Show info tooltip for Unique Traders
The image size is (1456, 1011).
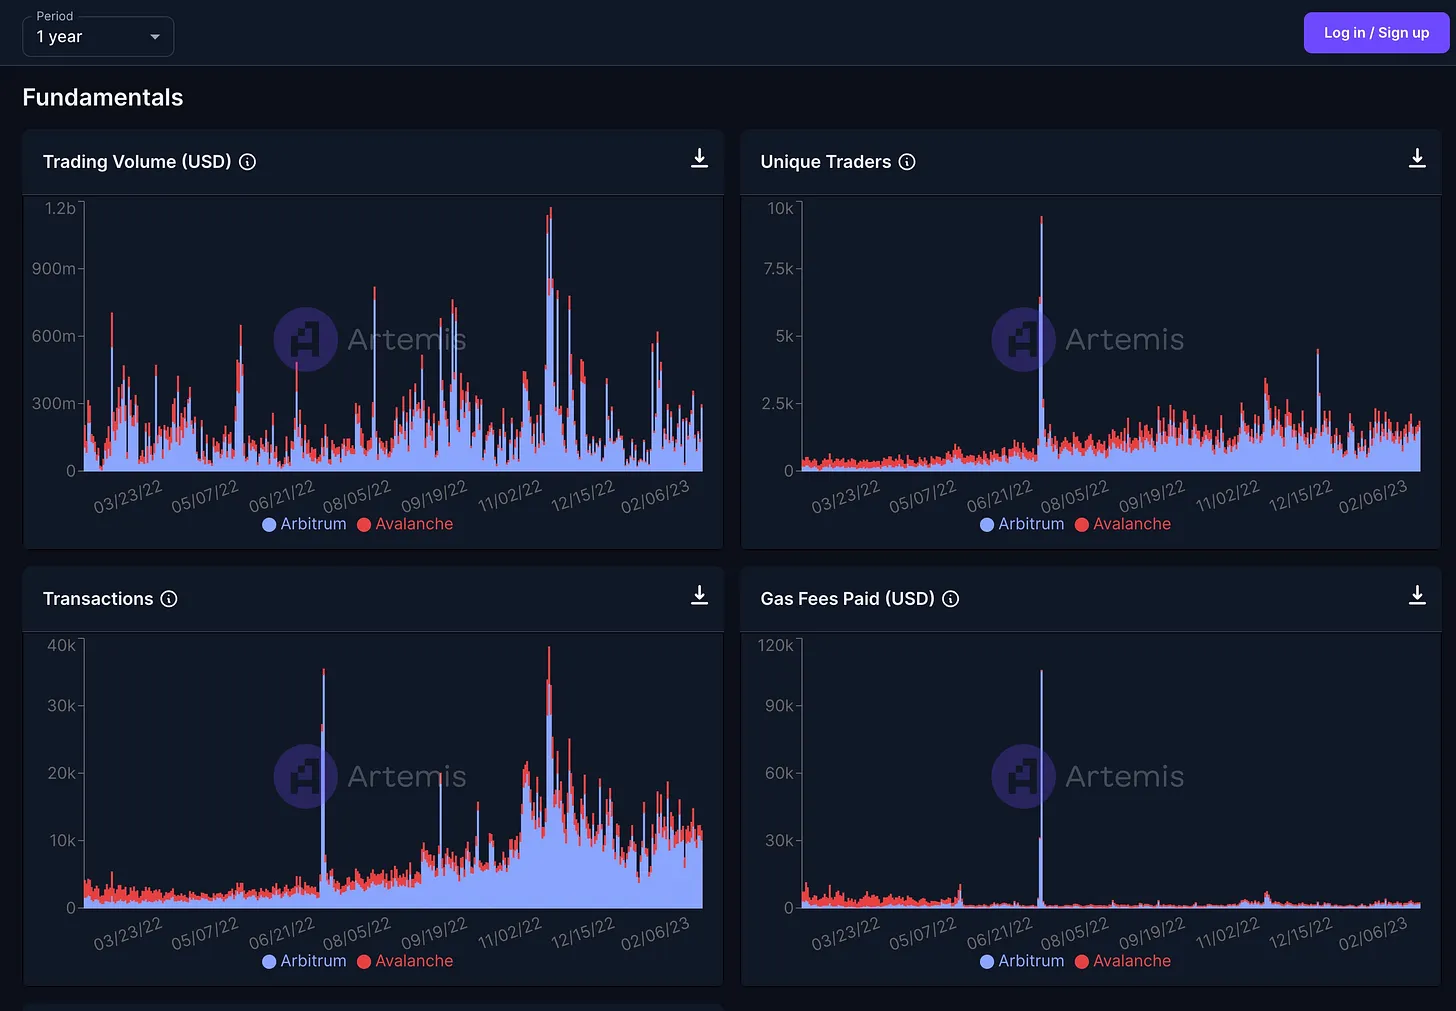(x=907, y=162)
